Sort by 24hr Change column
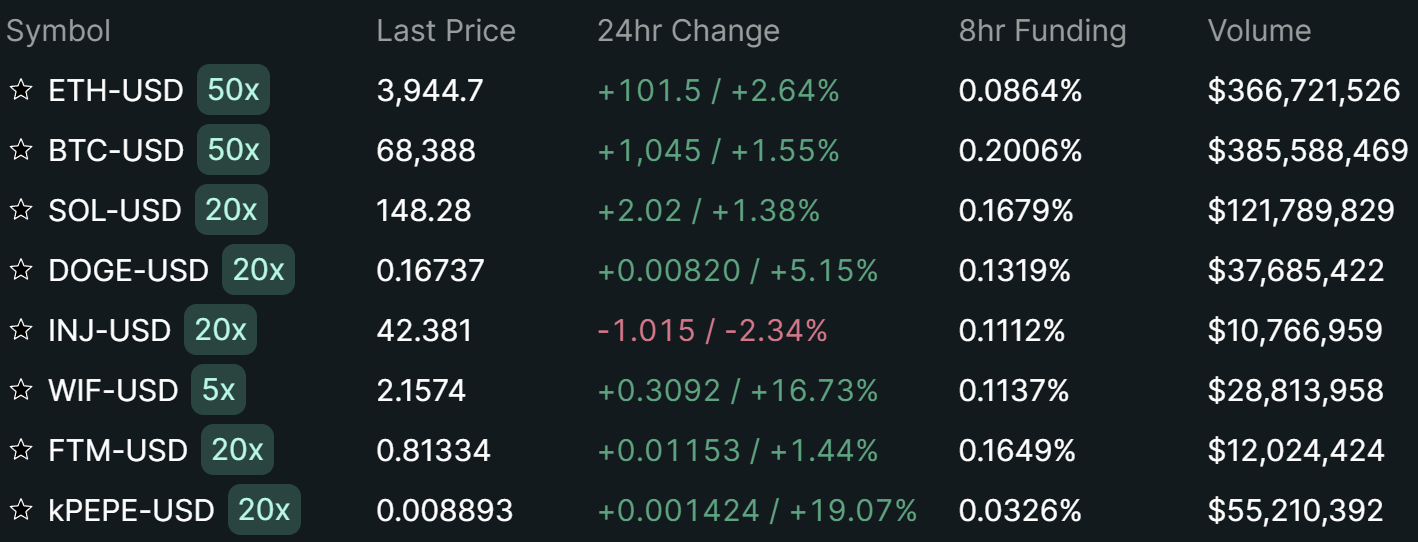This screenshot has width=1418, height=542. (x=688, y=31)
